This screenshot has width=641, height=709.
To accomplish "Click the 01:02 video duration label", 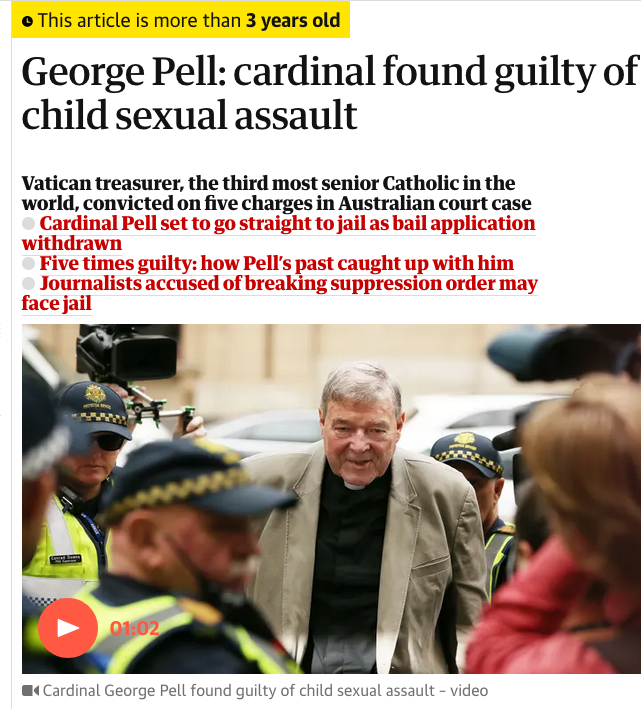I will [x=134, y=628].
